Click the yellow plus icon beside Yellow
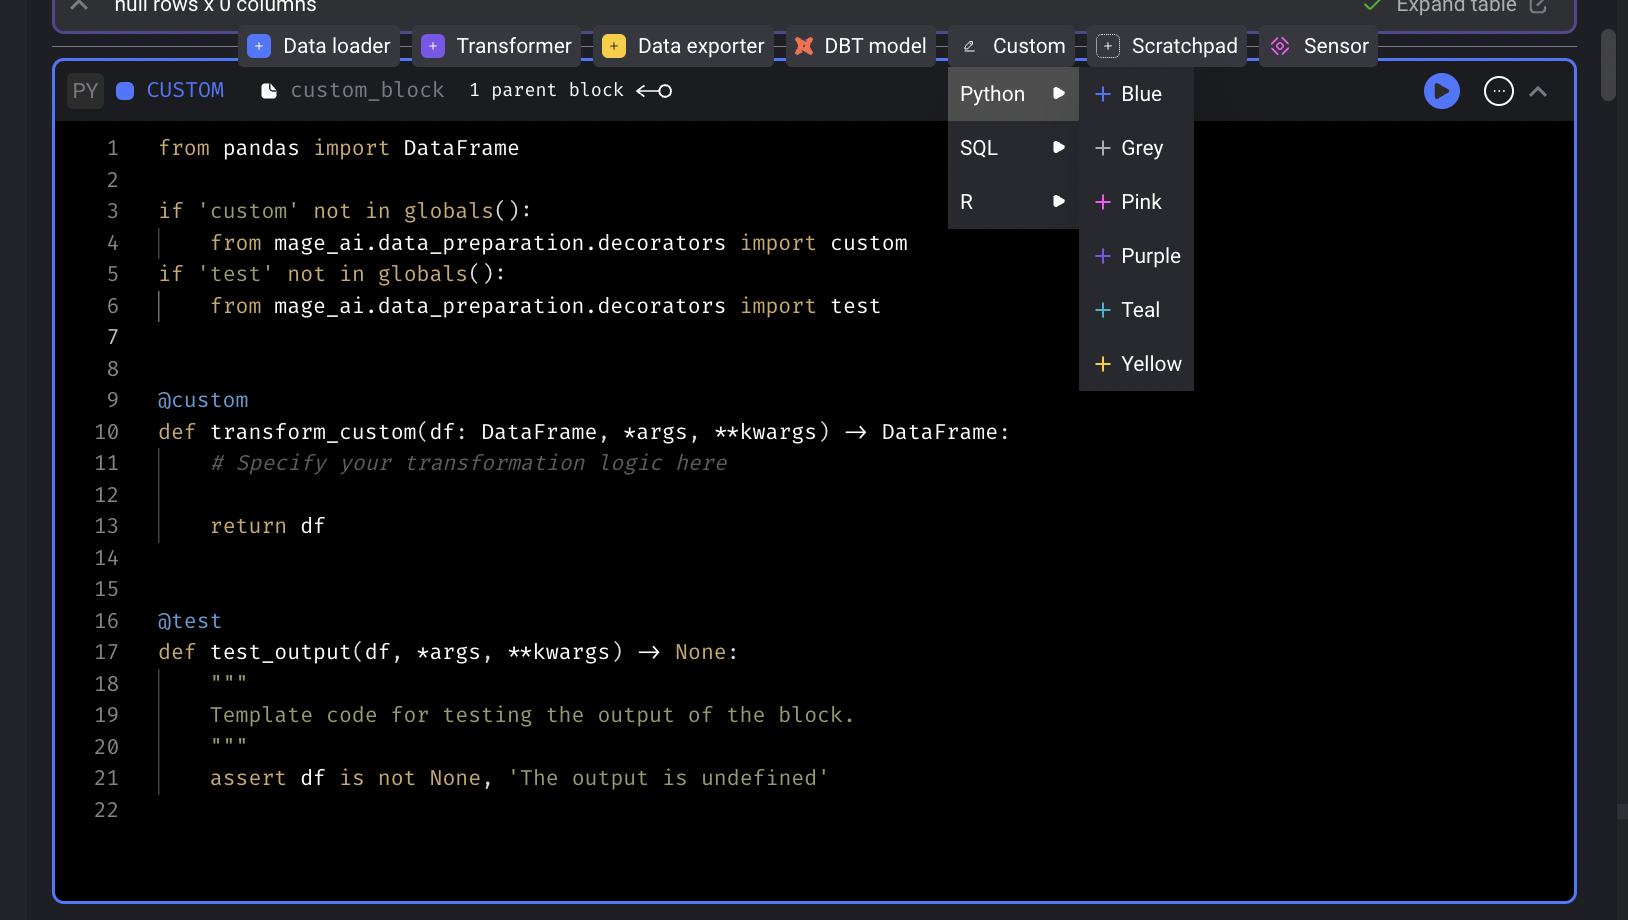 point(1103,364)
